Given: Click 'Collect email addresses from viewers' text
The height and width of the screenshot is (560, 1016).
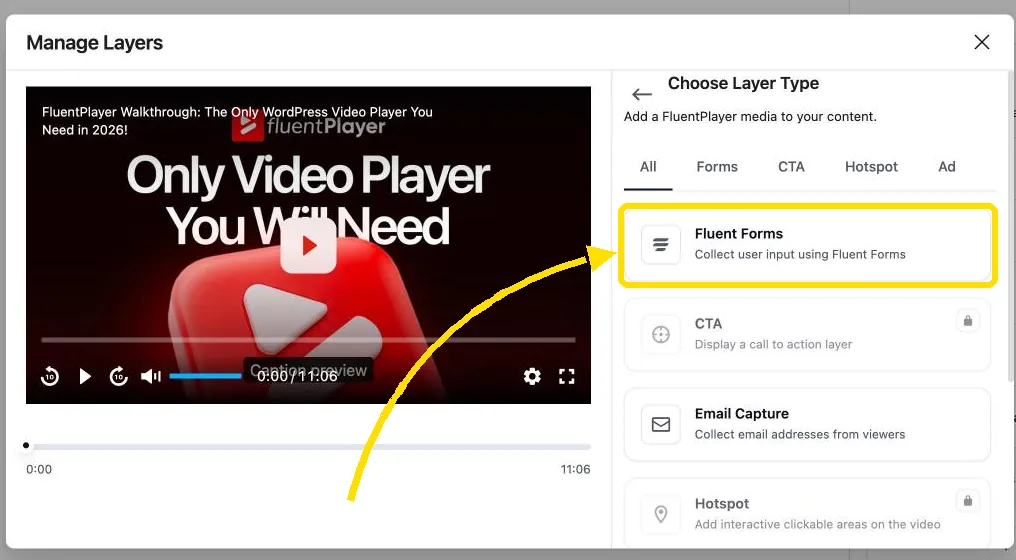Looking at the screenshot, I should 800,434.
